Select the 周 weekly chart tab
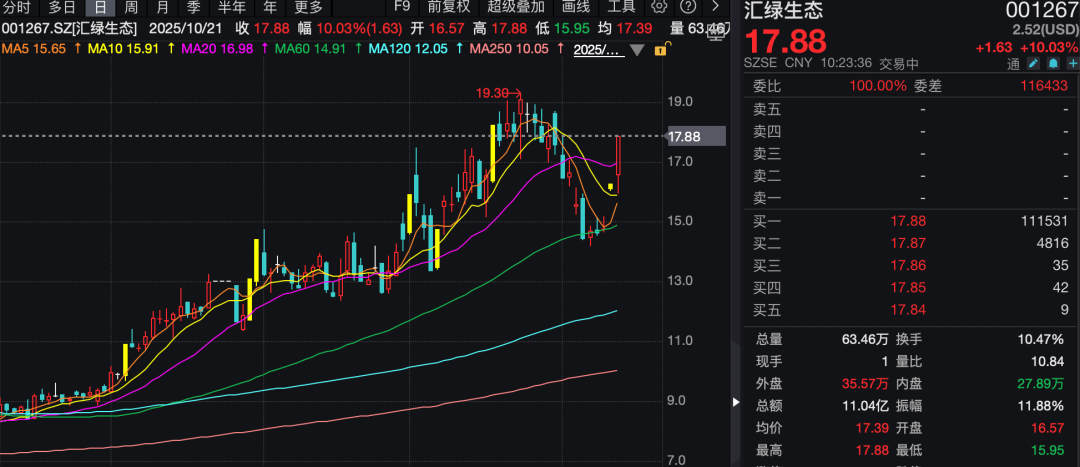This screenshot has width=1080, height=467. tap(131, 7)
